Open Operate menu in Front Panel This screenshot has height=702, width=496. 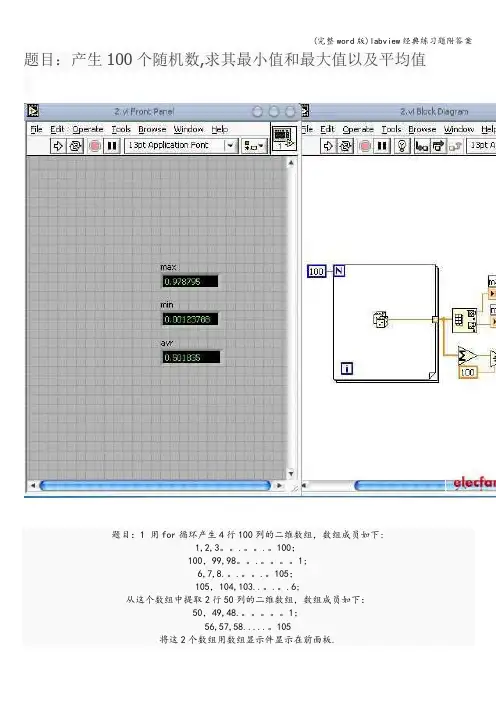tap(88, 129)
